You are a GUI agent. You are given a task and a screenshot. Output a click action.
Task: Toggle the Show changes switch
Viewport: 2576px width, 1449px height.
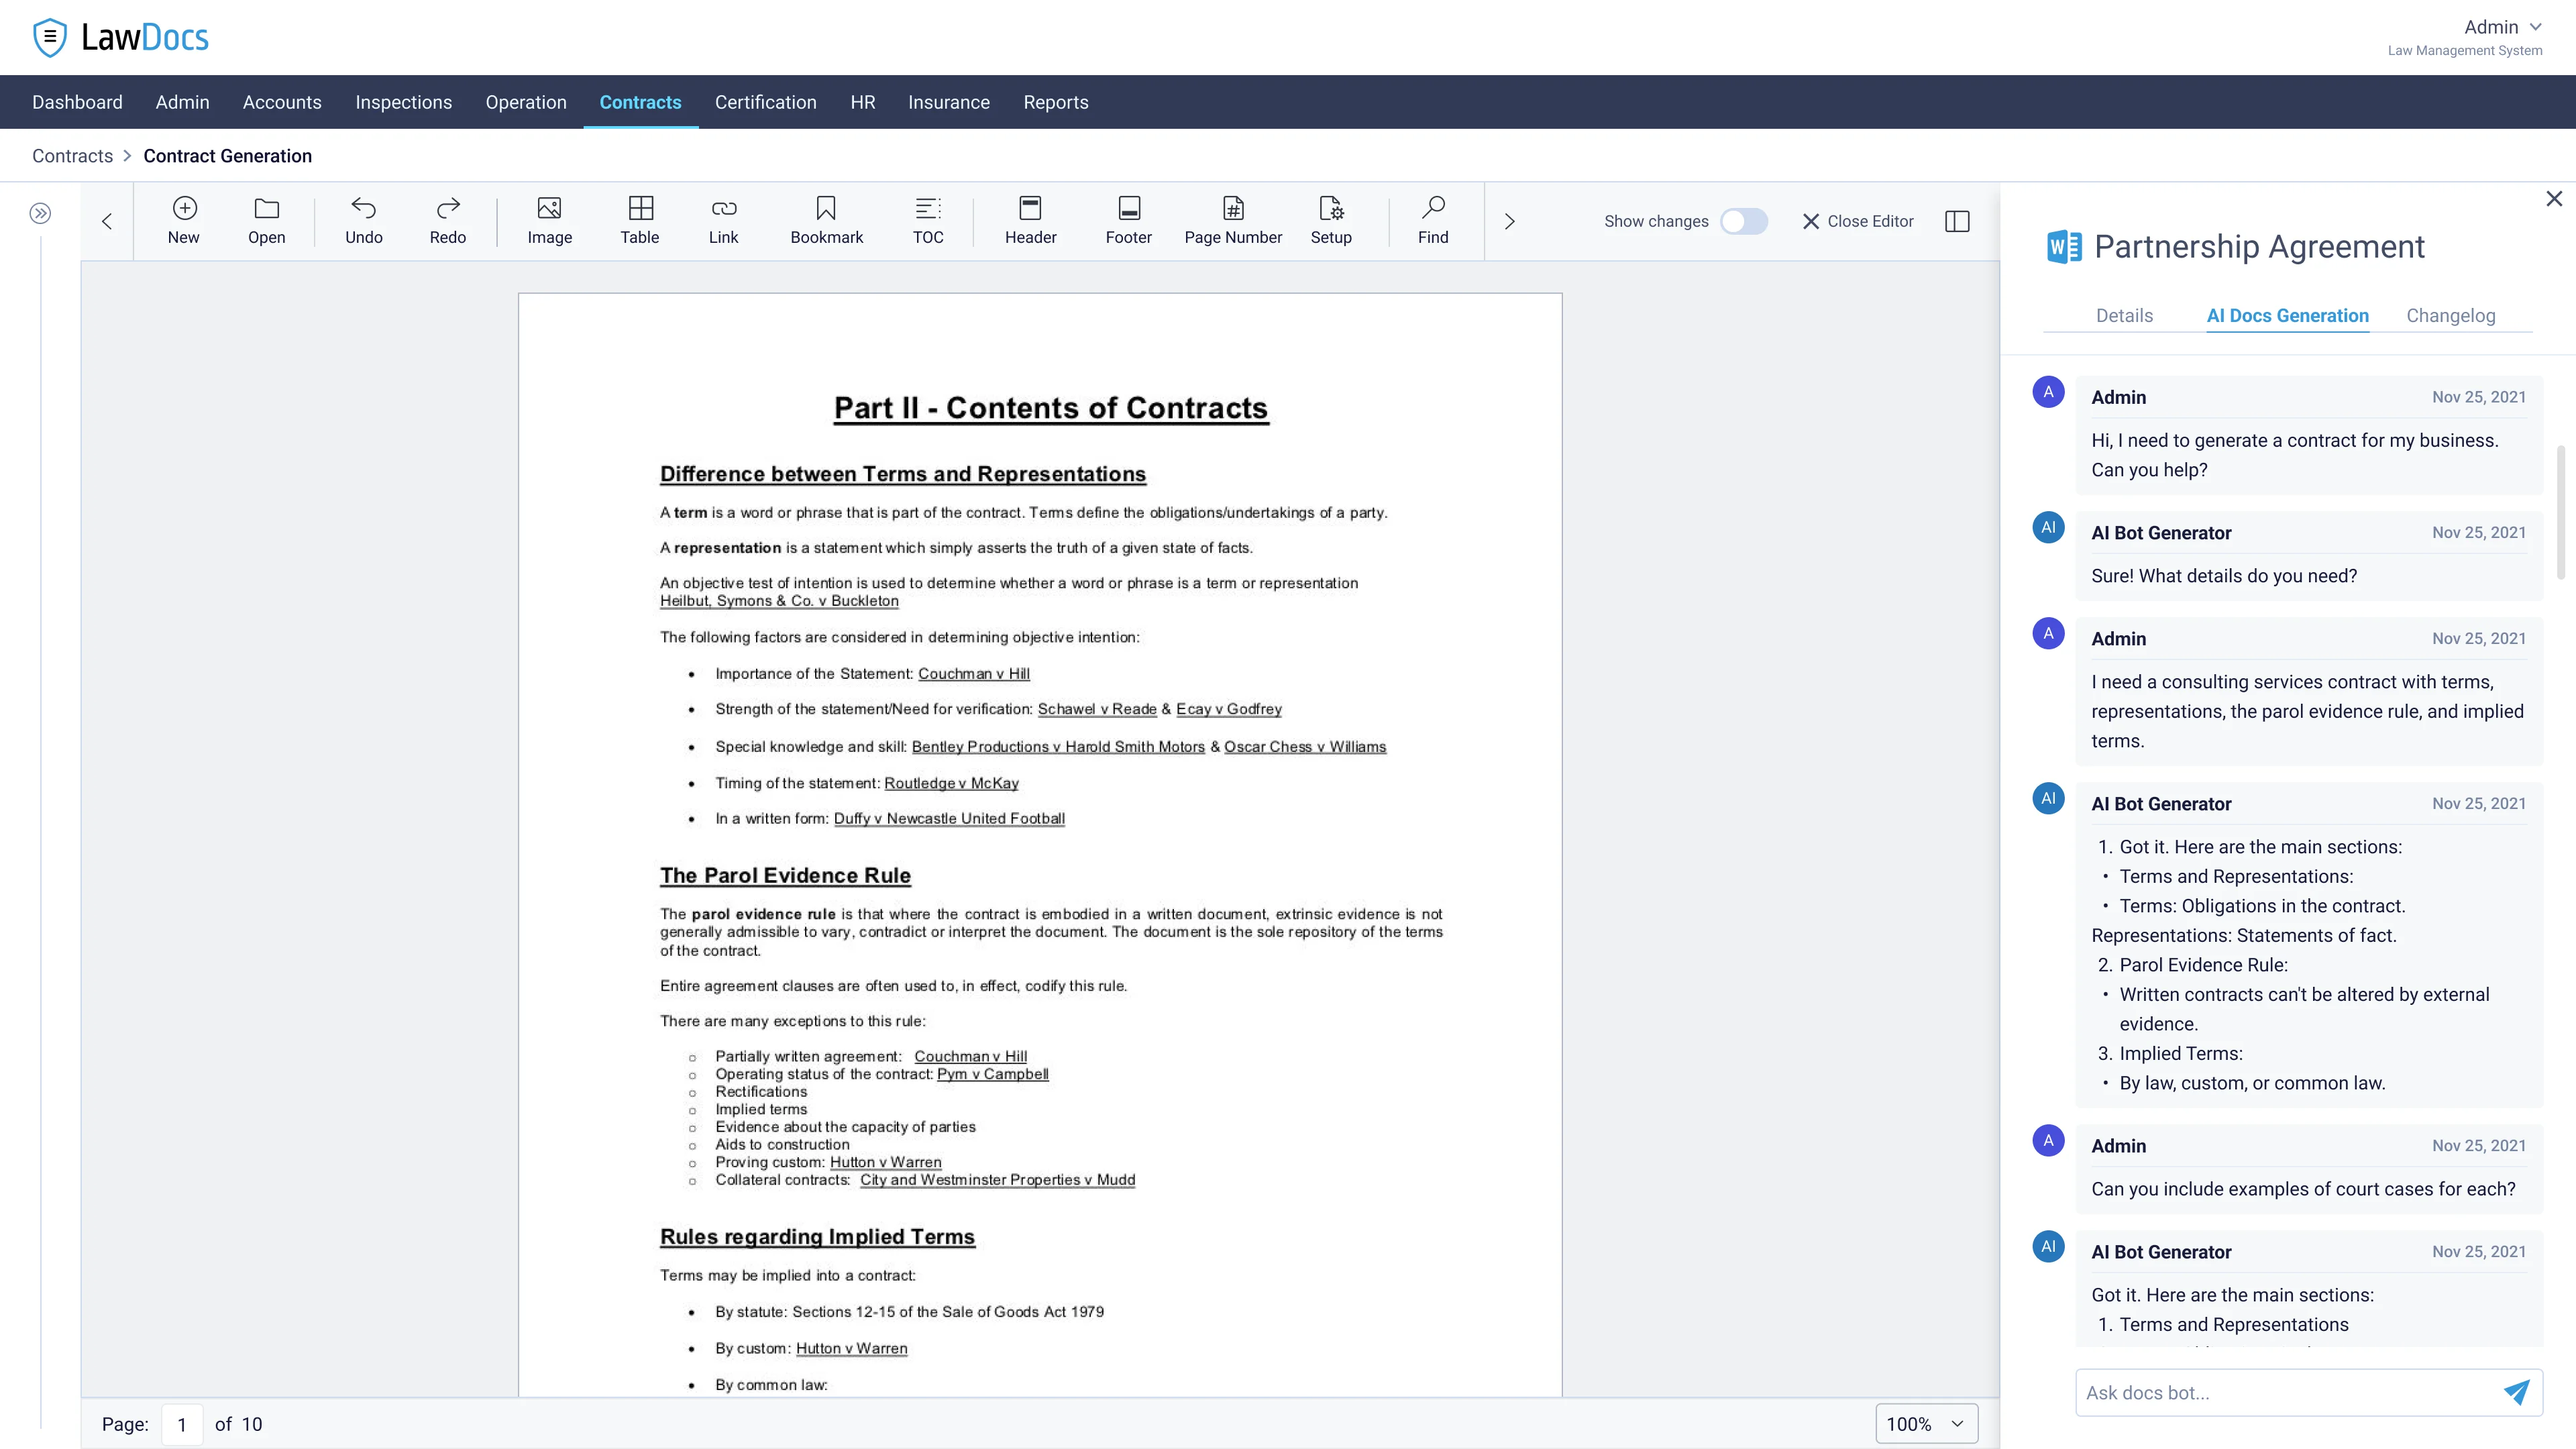(1744, 221)
